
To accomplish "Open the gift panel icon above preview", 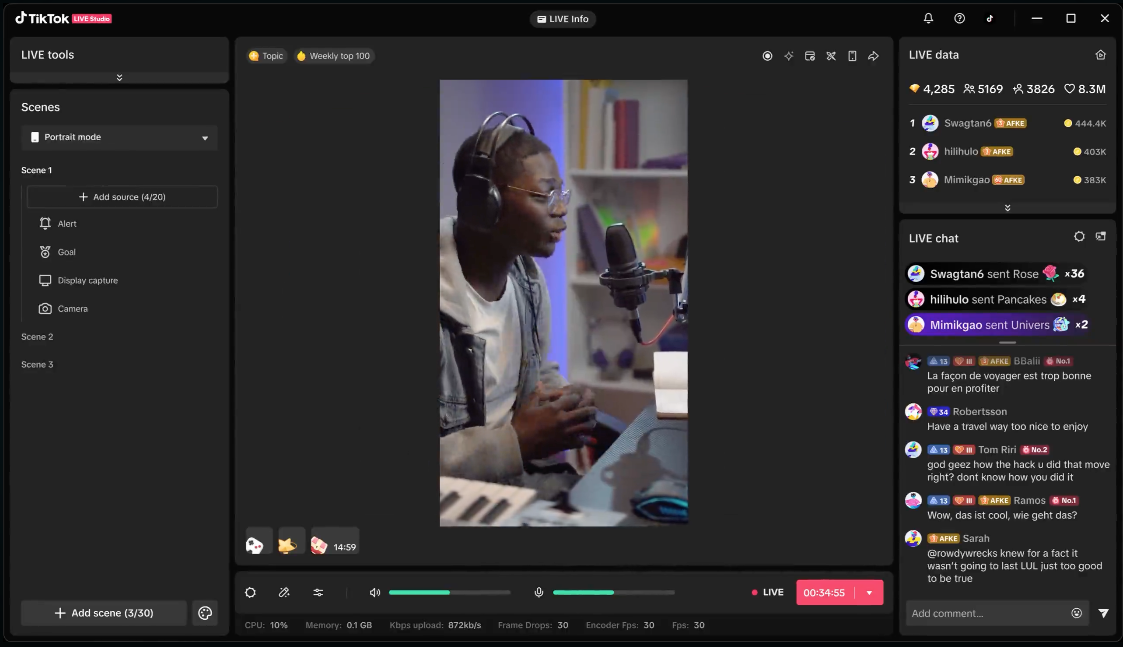I will point(810,56).
